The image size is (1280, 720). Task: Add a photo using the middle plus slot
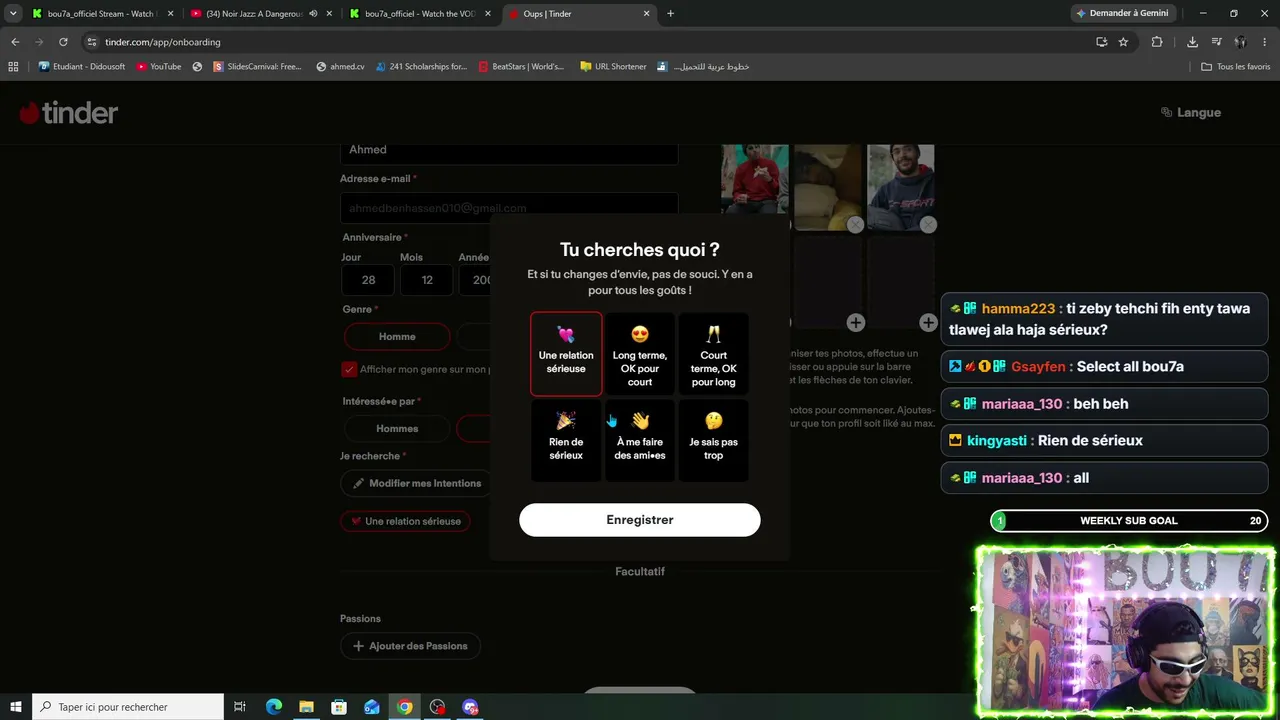[x=855, y=322]
